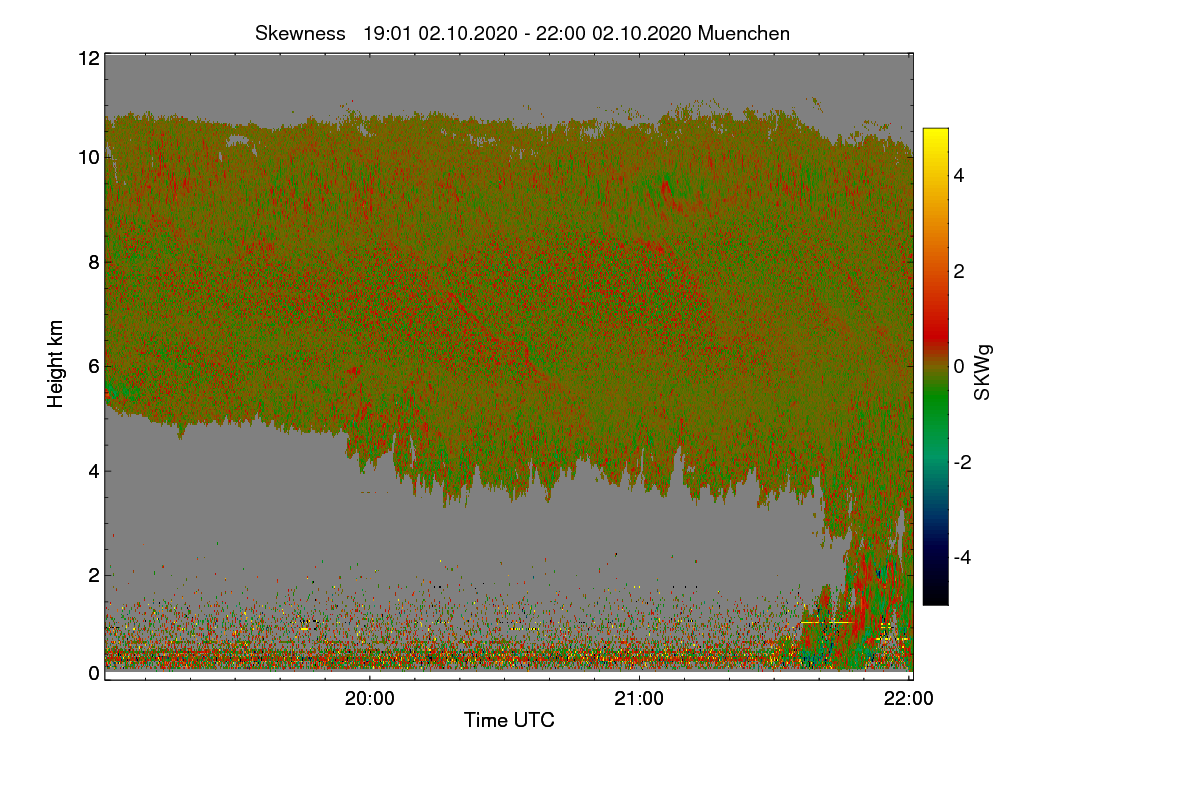Click the 21:00 time tick label
1200x800 pixels.
coord(639,699)
